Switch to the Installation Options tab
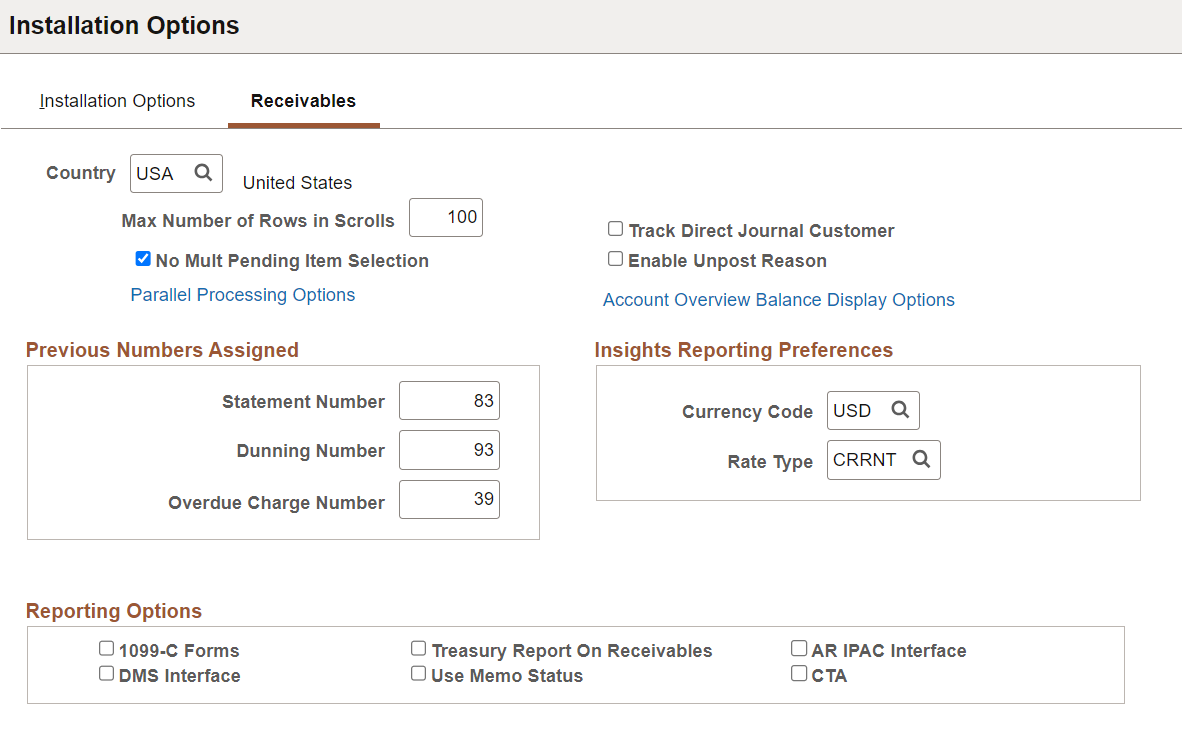Screen dimensions: 1182x738 (118, 101)
